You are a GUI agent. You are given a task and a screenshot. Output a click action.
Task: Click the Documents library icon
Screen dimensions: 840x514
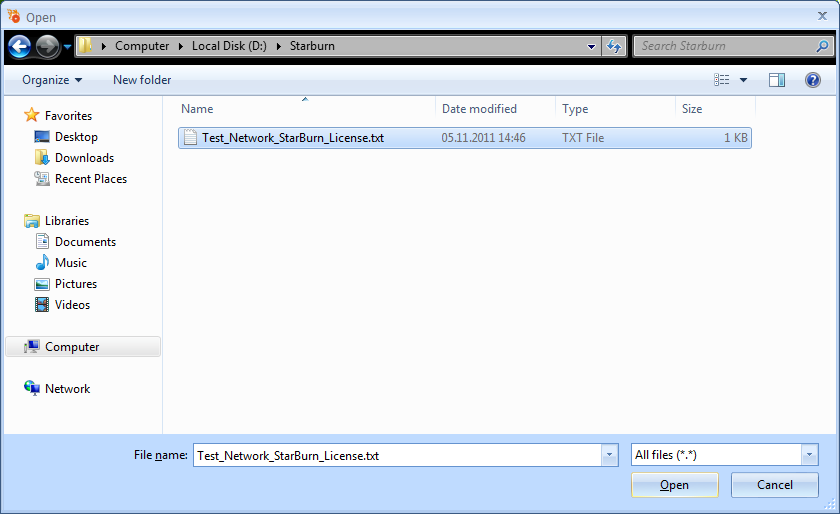click(x=42, y=241)
